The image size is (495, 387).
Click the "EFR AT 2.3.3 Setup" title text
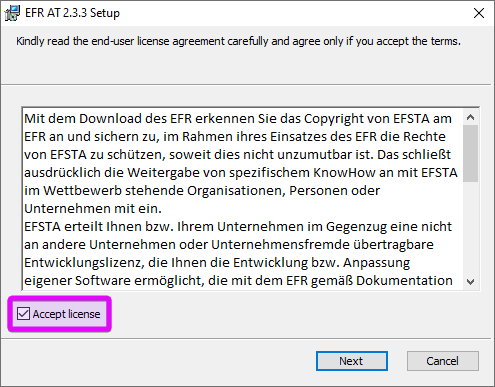(72, 13)
